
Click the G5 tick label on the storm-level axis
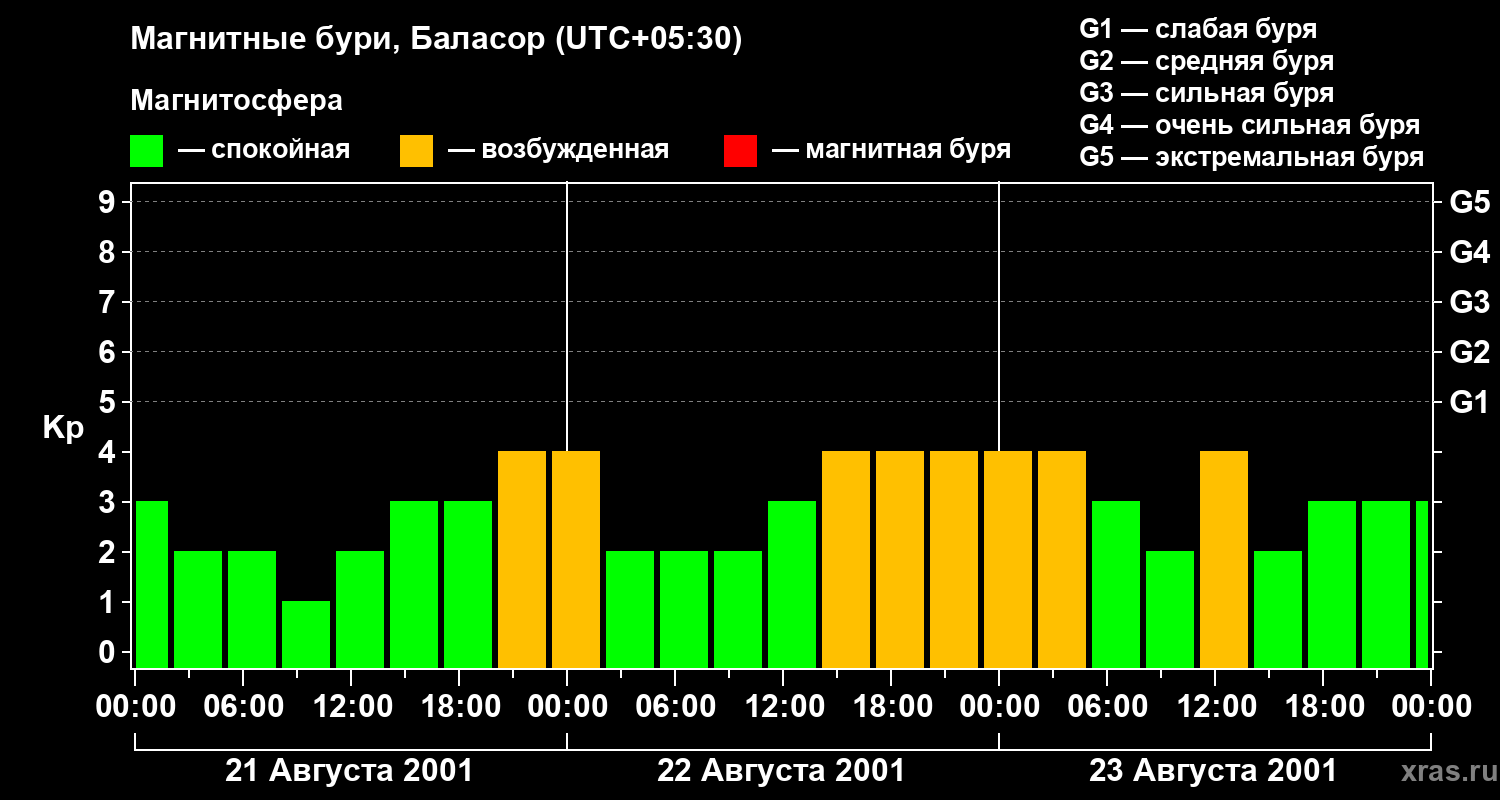click(1470, 202)
